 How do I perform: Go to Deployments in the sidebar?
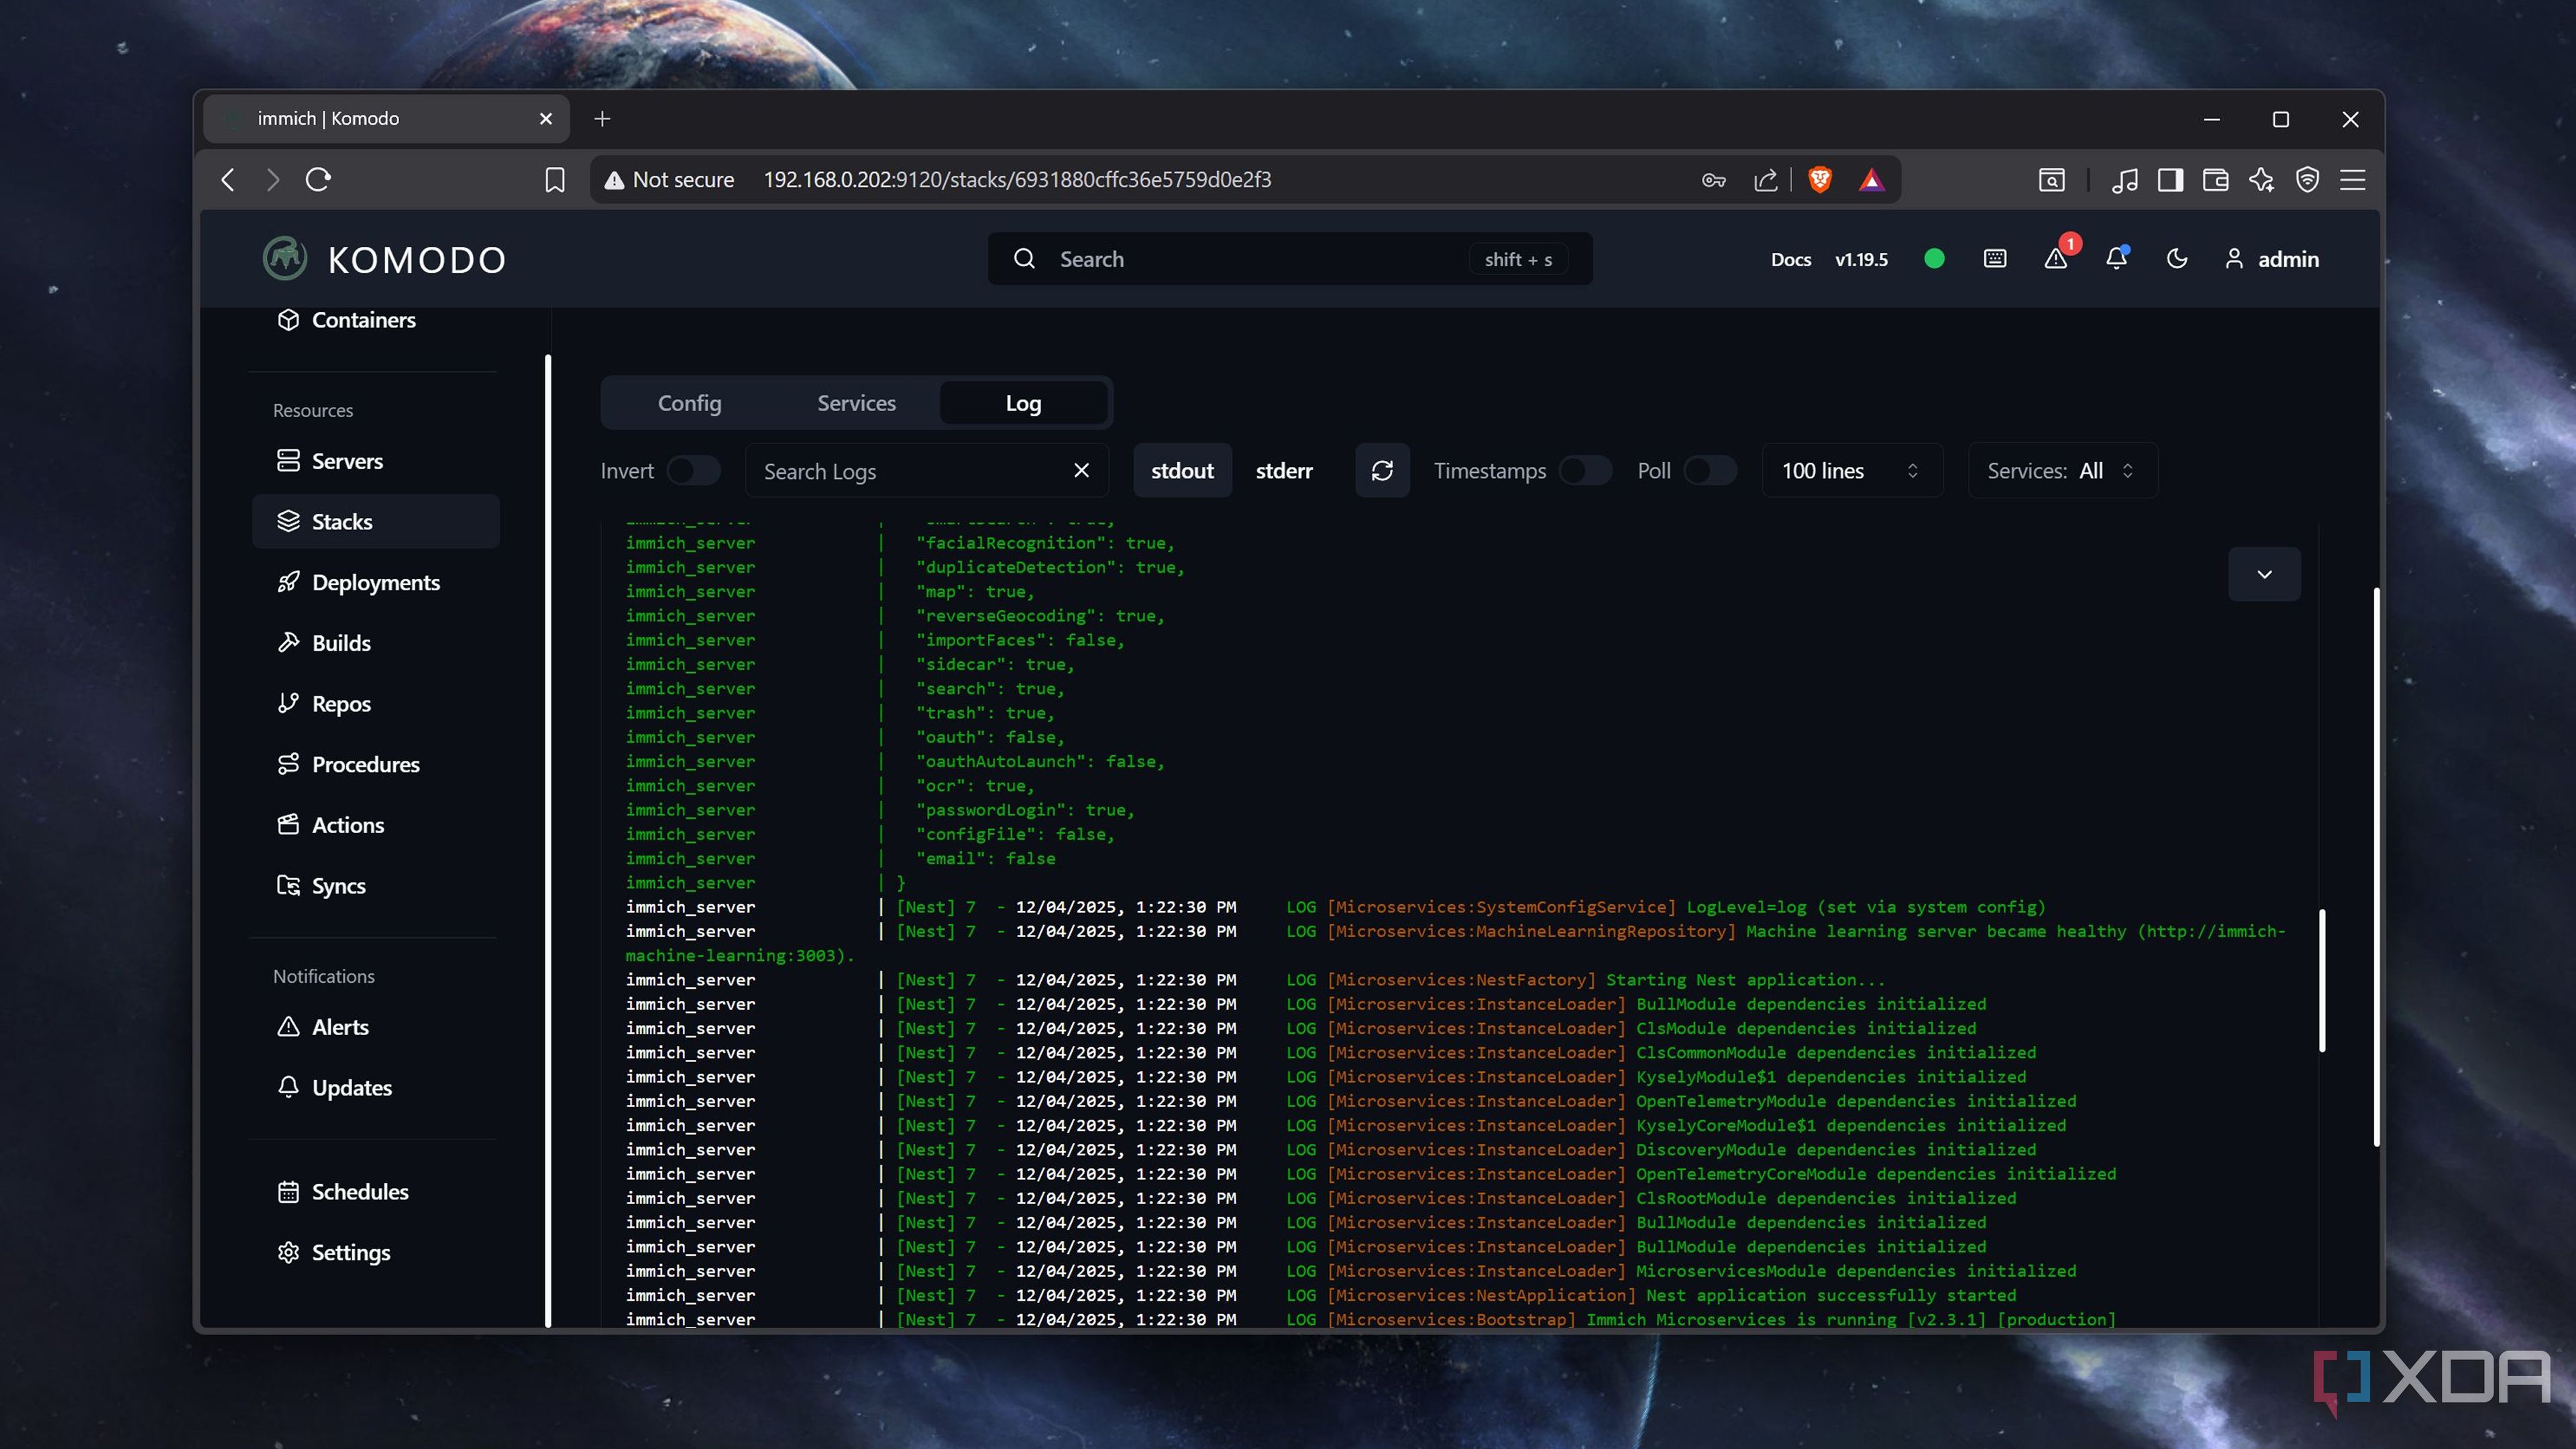coord(375,582)
